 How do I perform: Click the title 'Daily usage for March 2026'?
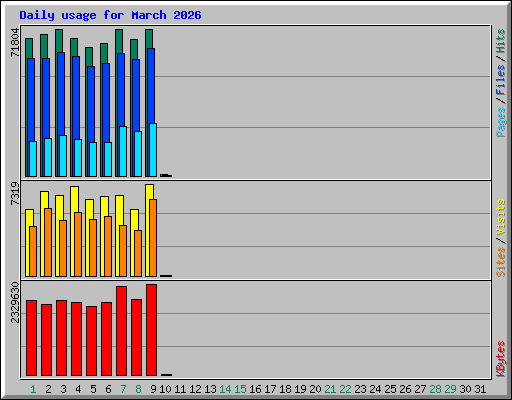[x=110, y=15]
